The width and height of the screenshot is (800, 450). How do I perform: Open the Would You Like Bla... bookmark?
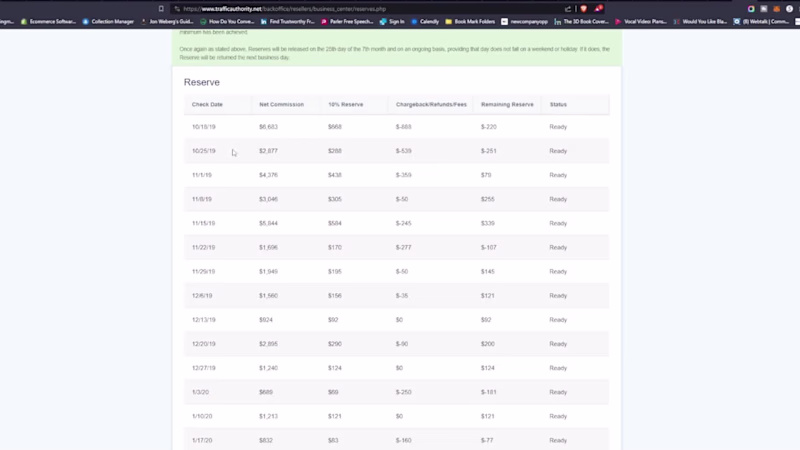pyautogui.click(x=700, y=21)
